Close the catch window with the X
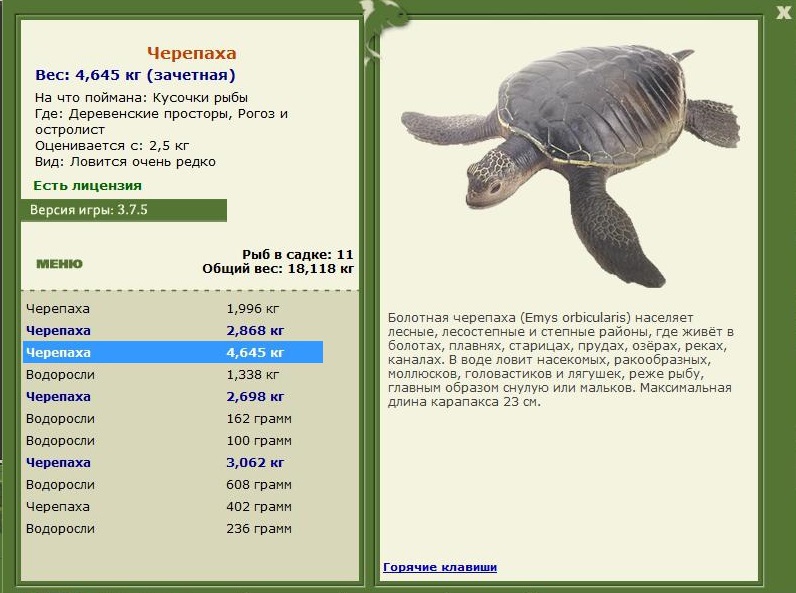Image resolution: width=796 pixels, height=593 pixels. (x=783, y=12)
